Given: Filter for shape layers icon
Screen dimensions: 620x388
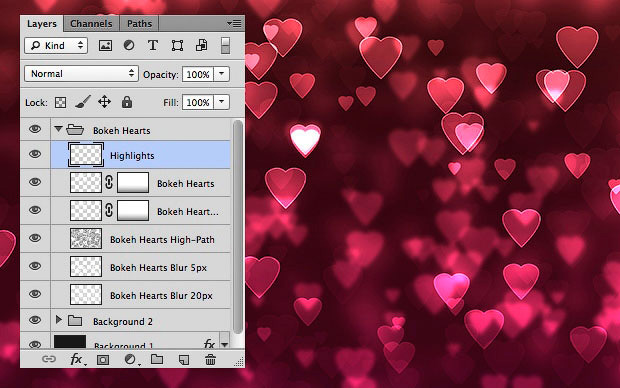Looking at the screenshot, I should pos(177,45).
